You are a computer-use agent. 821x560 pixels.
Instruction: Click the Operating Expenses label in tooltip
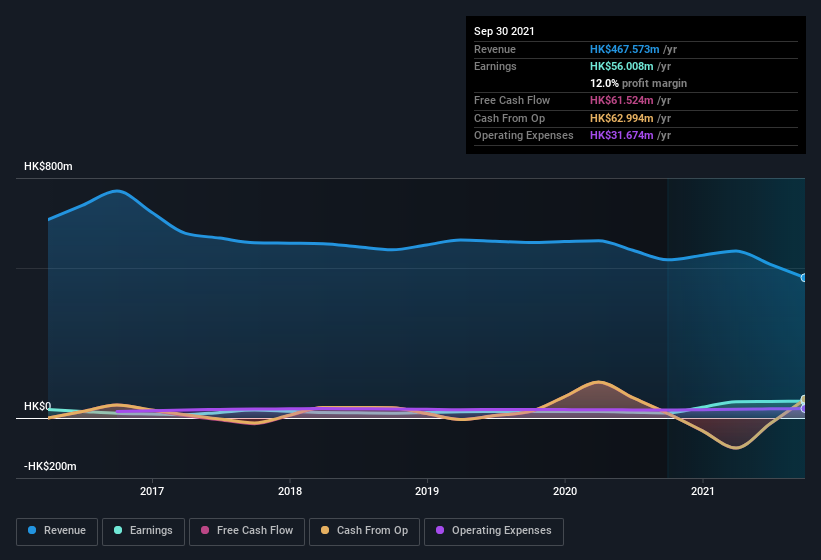point(524,136)
